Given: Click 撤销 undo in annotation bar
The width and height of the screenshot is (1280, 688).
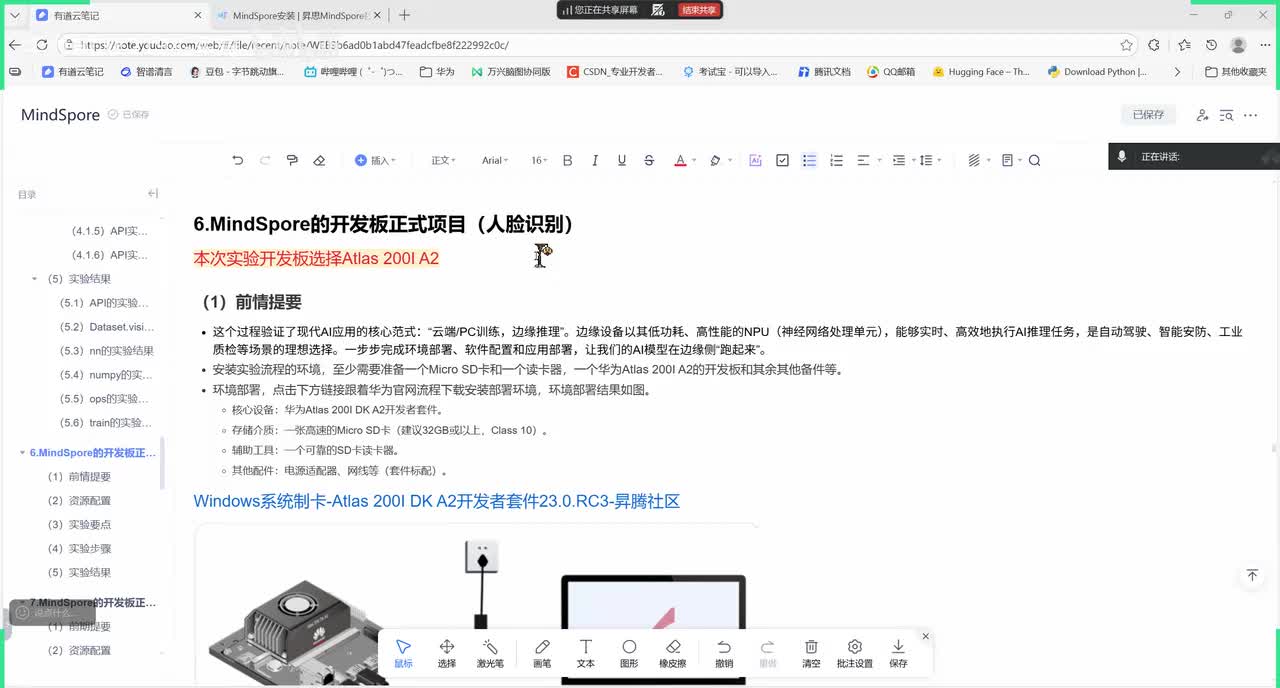Looking at the screenshot, I should pyautogui.click(x=724, y=653).
